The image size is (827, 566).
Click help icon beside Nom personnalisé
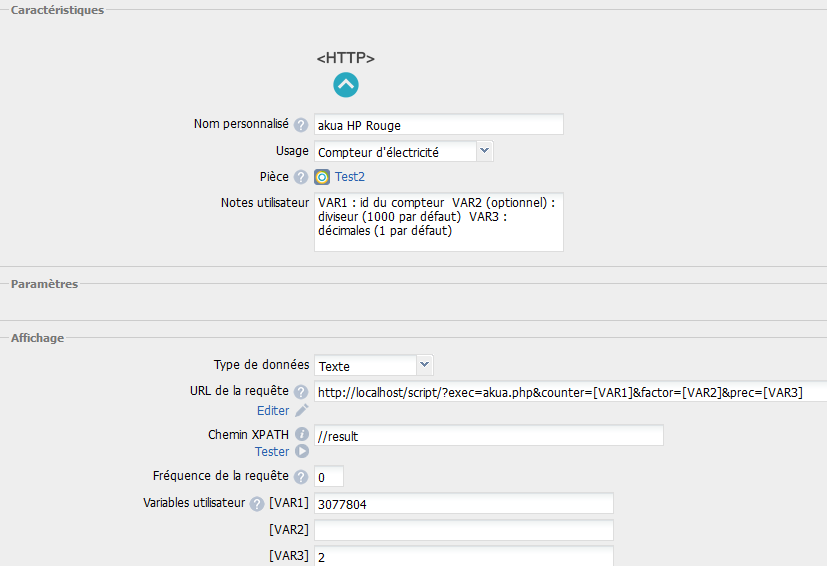click(301, 125)
